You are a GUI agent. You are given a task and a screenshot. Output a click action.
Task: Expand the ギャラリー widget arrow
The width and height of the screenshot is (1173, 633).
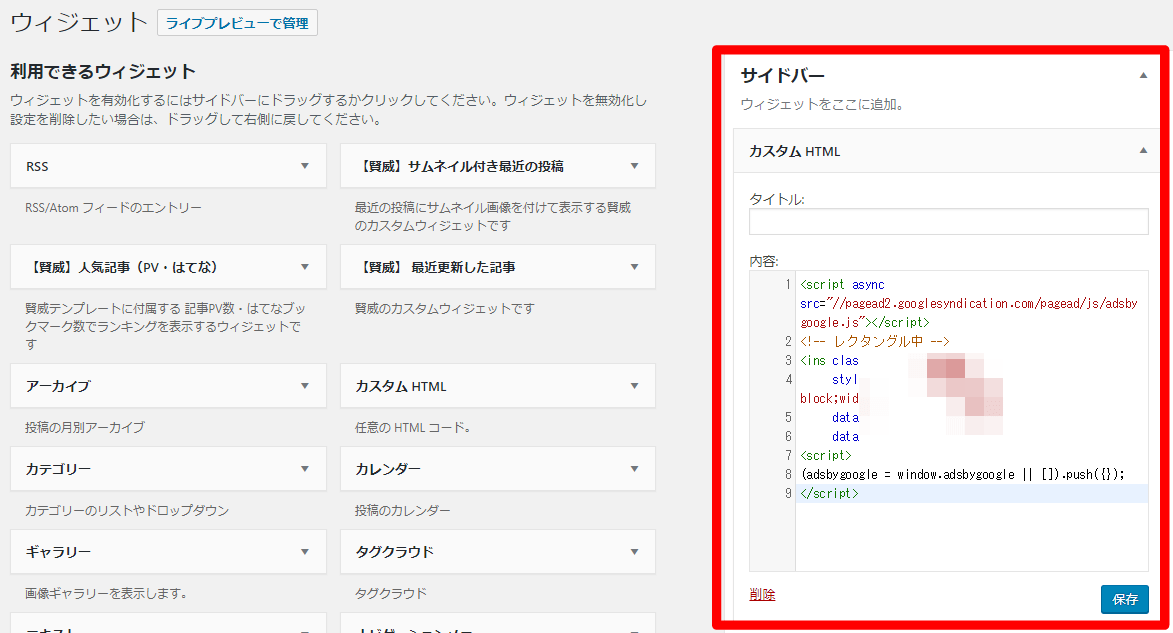304,552
